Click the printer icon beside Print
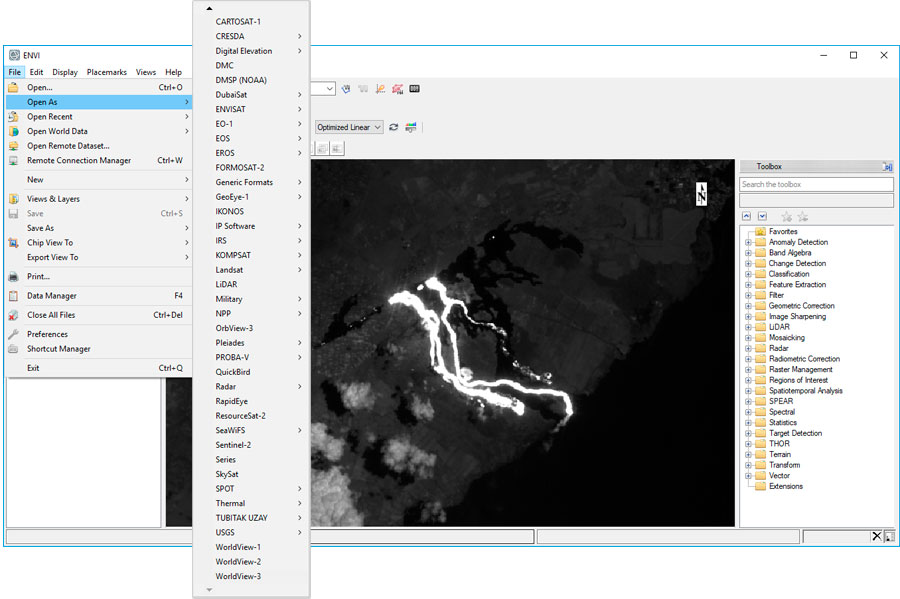This screenshot has height=599, width=900. [x=13, y=277]
